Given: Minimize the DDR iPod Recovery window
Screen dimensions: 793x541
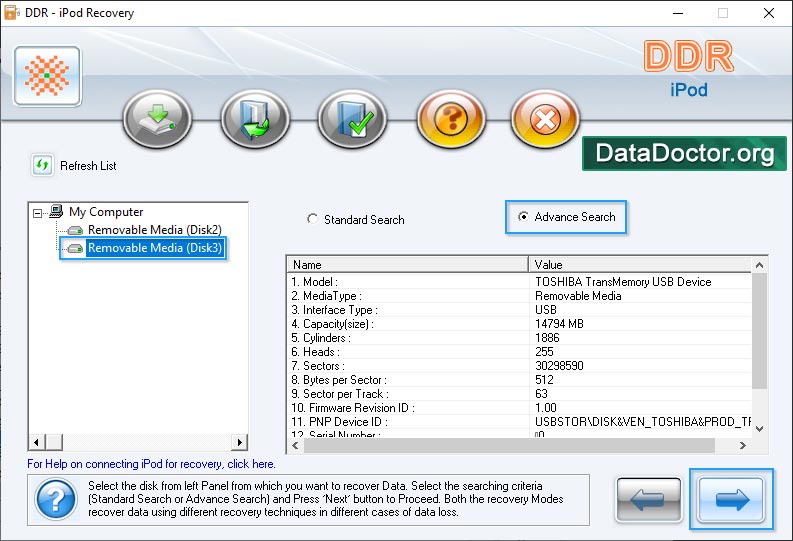Looking at the screenshot, I should [678, 13].
